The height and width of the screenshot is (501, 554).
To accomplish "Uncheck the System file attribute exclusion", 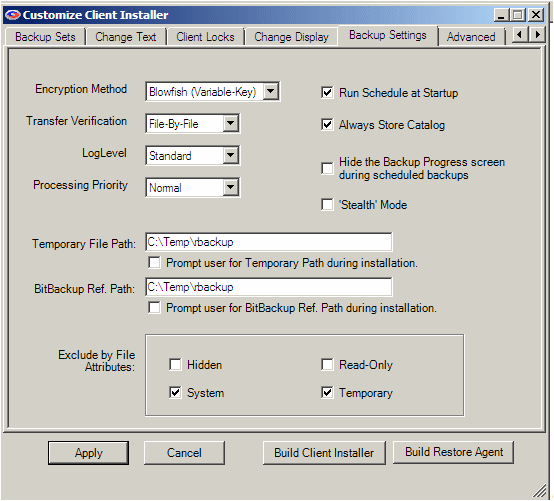I will (x=175, y=393).
